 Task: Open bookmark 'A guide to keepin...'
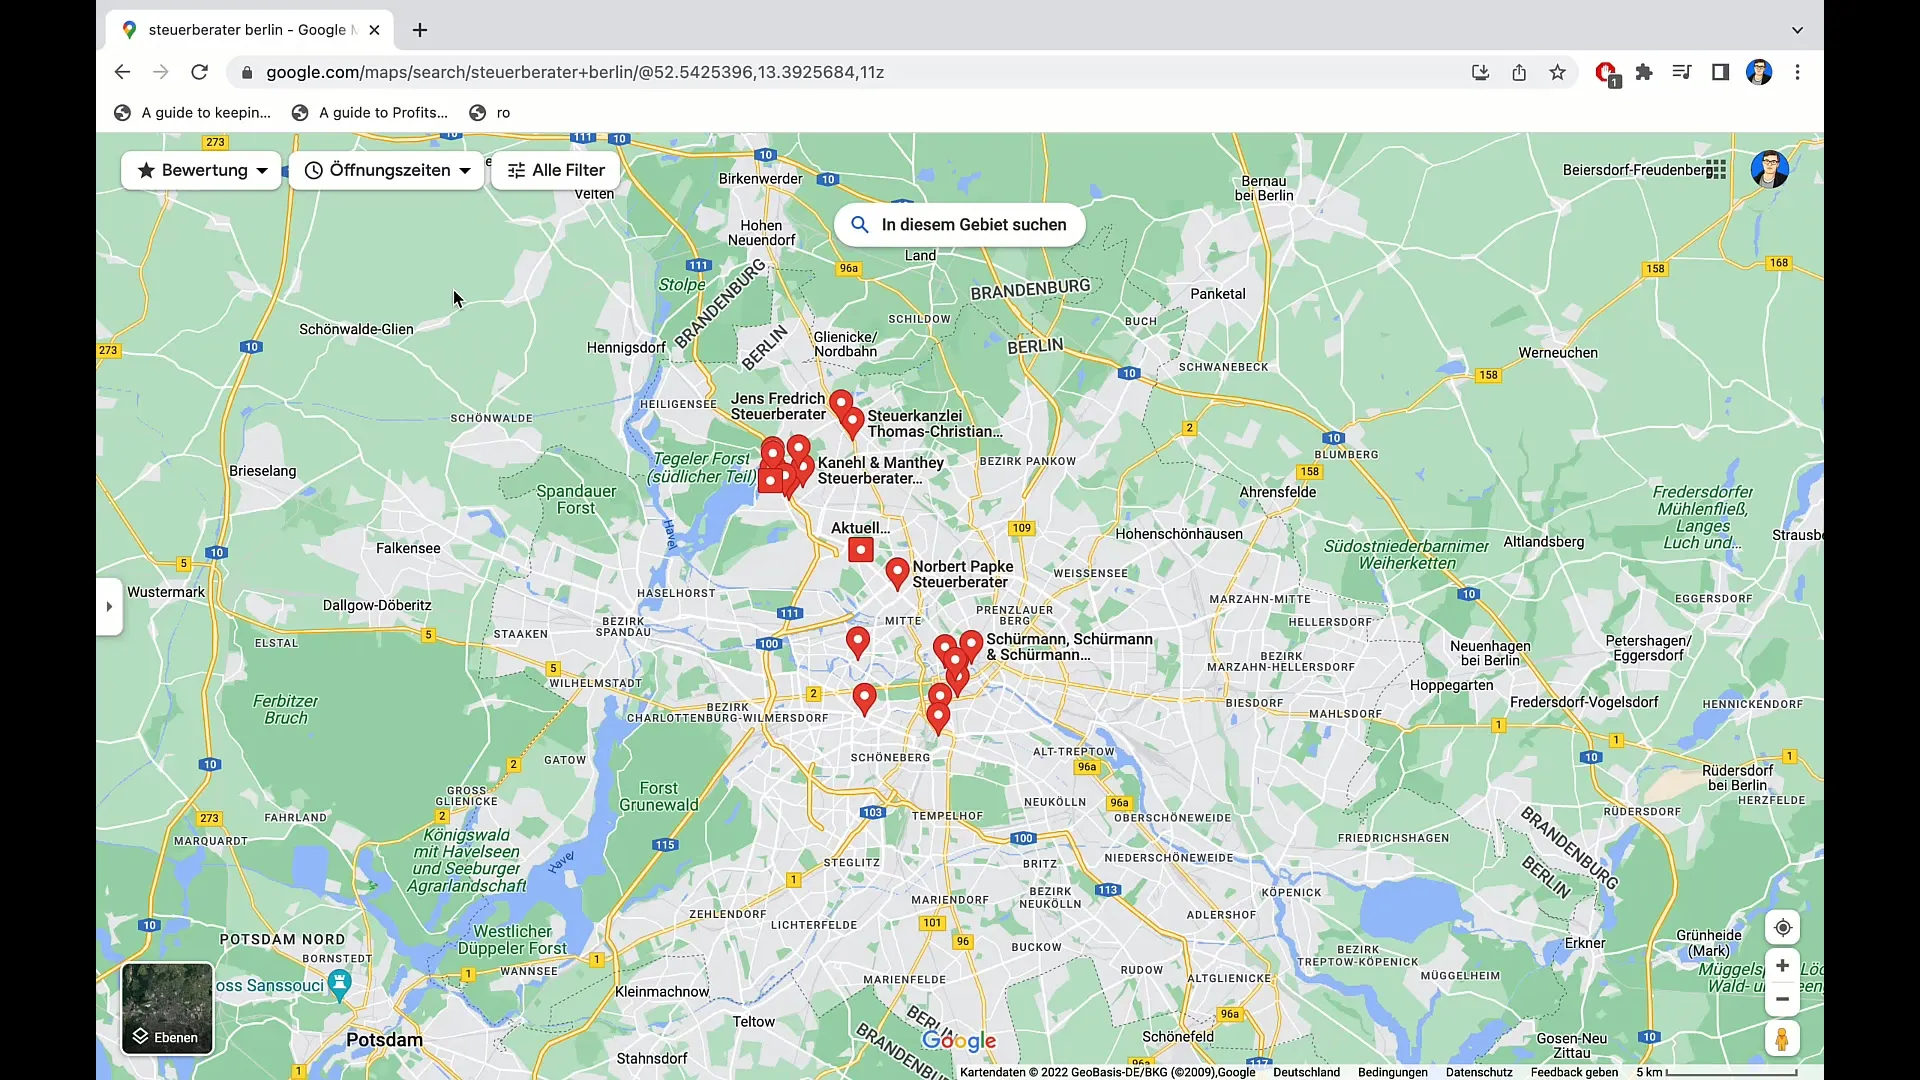[x=193, y=113]
